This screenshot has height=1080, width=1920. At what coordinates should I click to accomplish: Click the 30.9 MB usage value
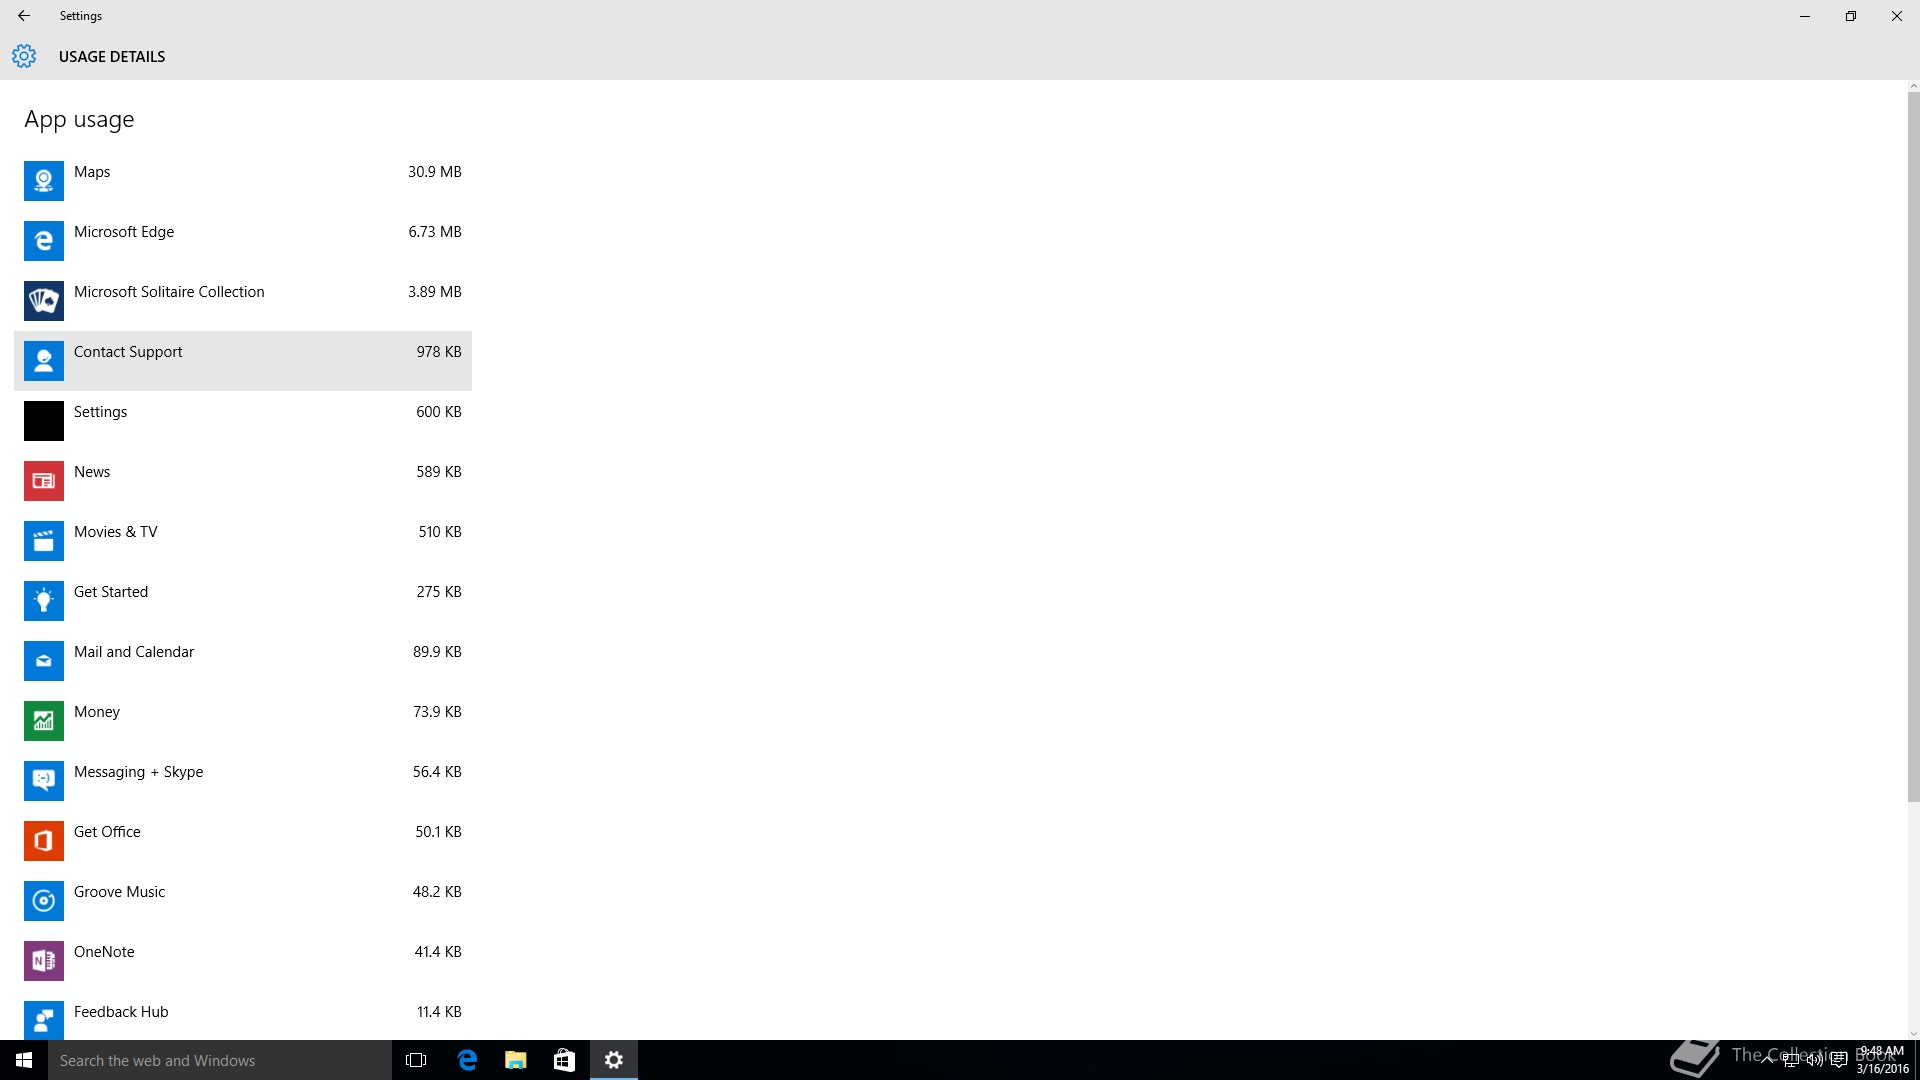pyautogui.click(x=435, y=172)
